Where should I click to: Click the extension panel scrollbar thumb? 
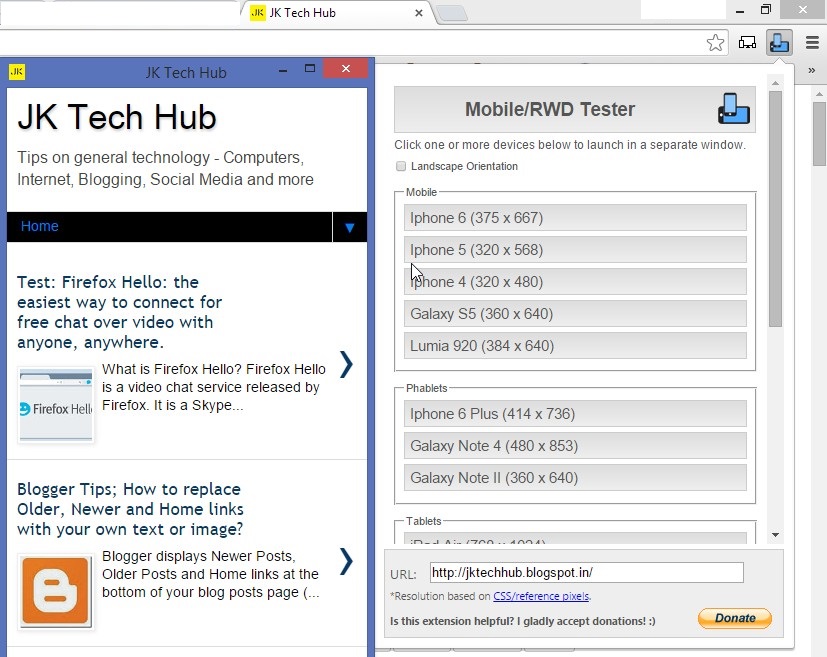pos(775,209)
